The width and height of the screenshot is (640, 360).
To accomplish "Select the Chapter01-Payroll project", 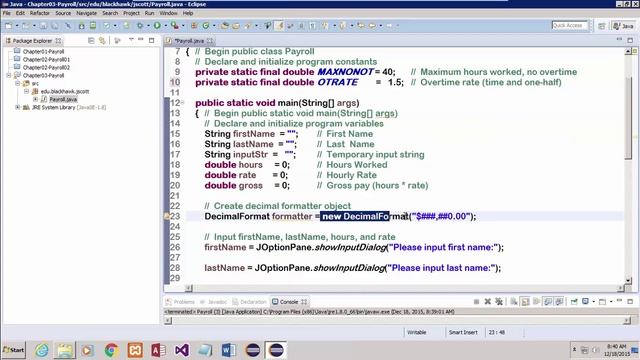I will point(43,51).
